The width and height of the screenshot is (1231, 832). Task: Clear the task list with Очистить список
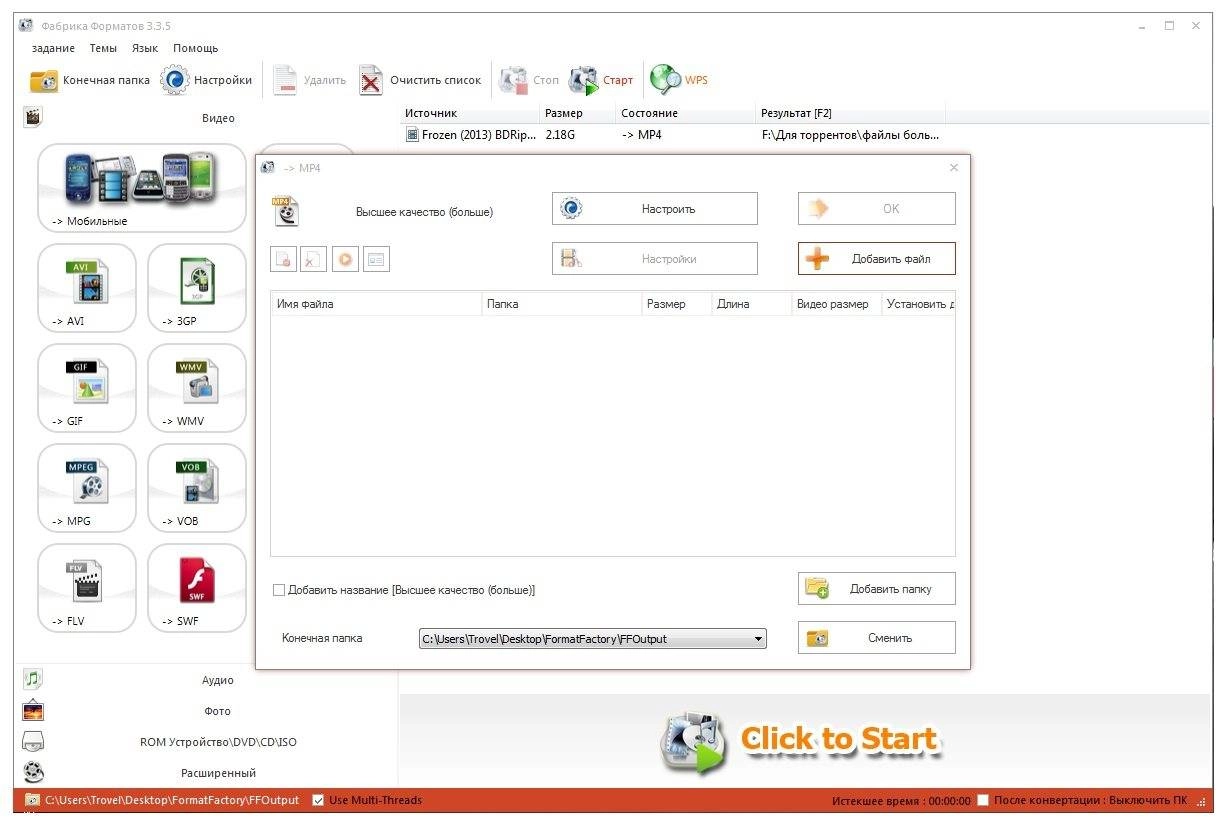click(421, 80)
